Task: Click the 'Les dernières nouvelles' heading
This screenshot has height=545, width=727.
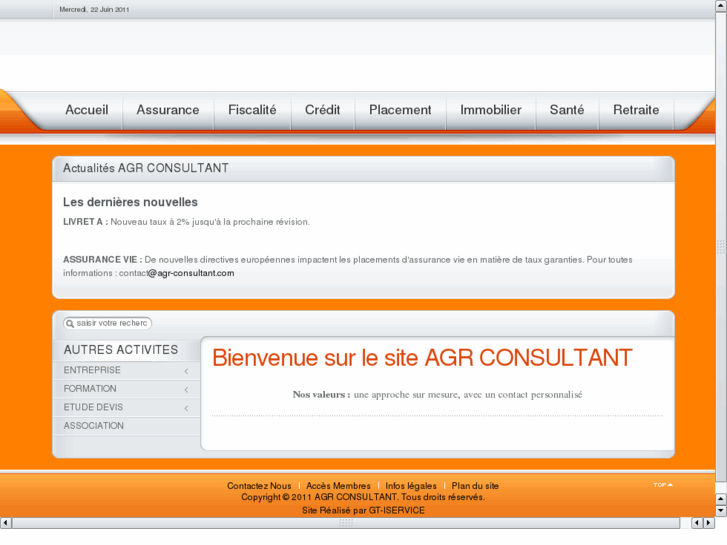Action: (x=130, y=202)
